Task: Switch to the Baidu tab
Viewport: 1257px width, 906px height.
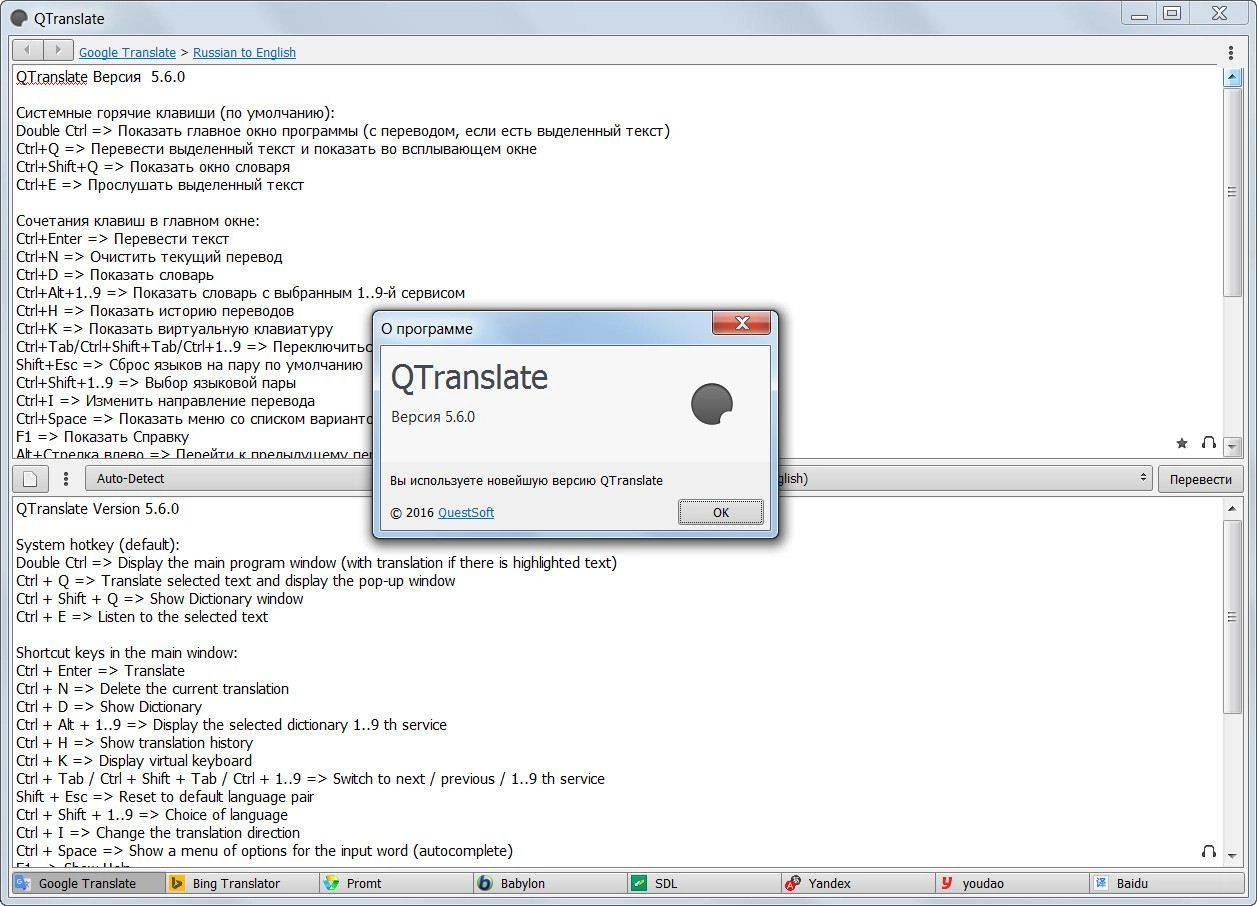Action: coord(1165,883)
